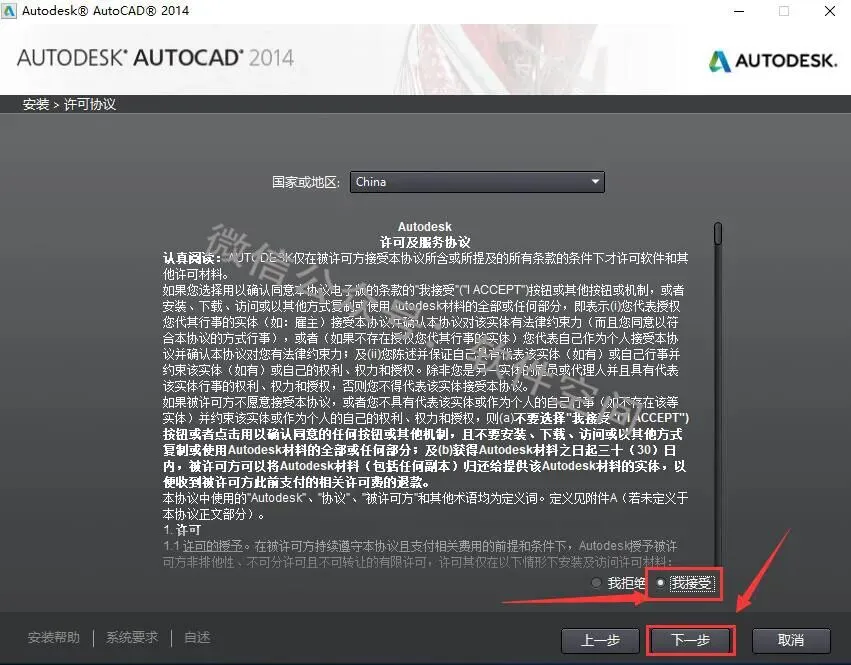Open the 系统要求 system requirements link
851x665 pixels.
[132, 637]
